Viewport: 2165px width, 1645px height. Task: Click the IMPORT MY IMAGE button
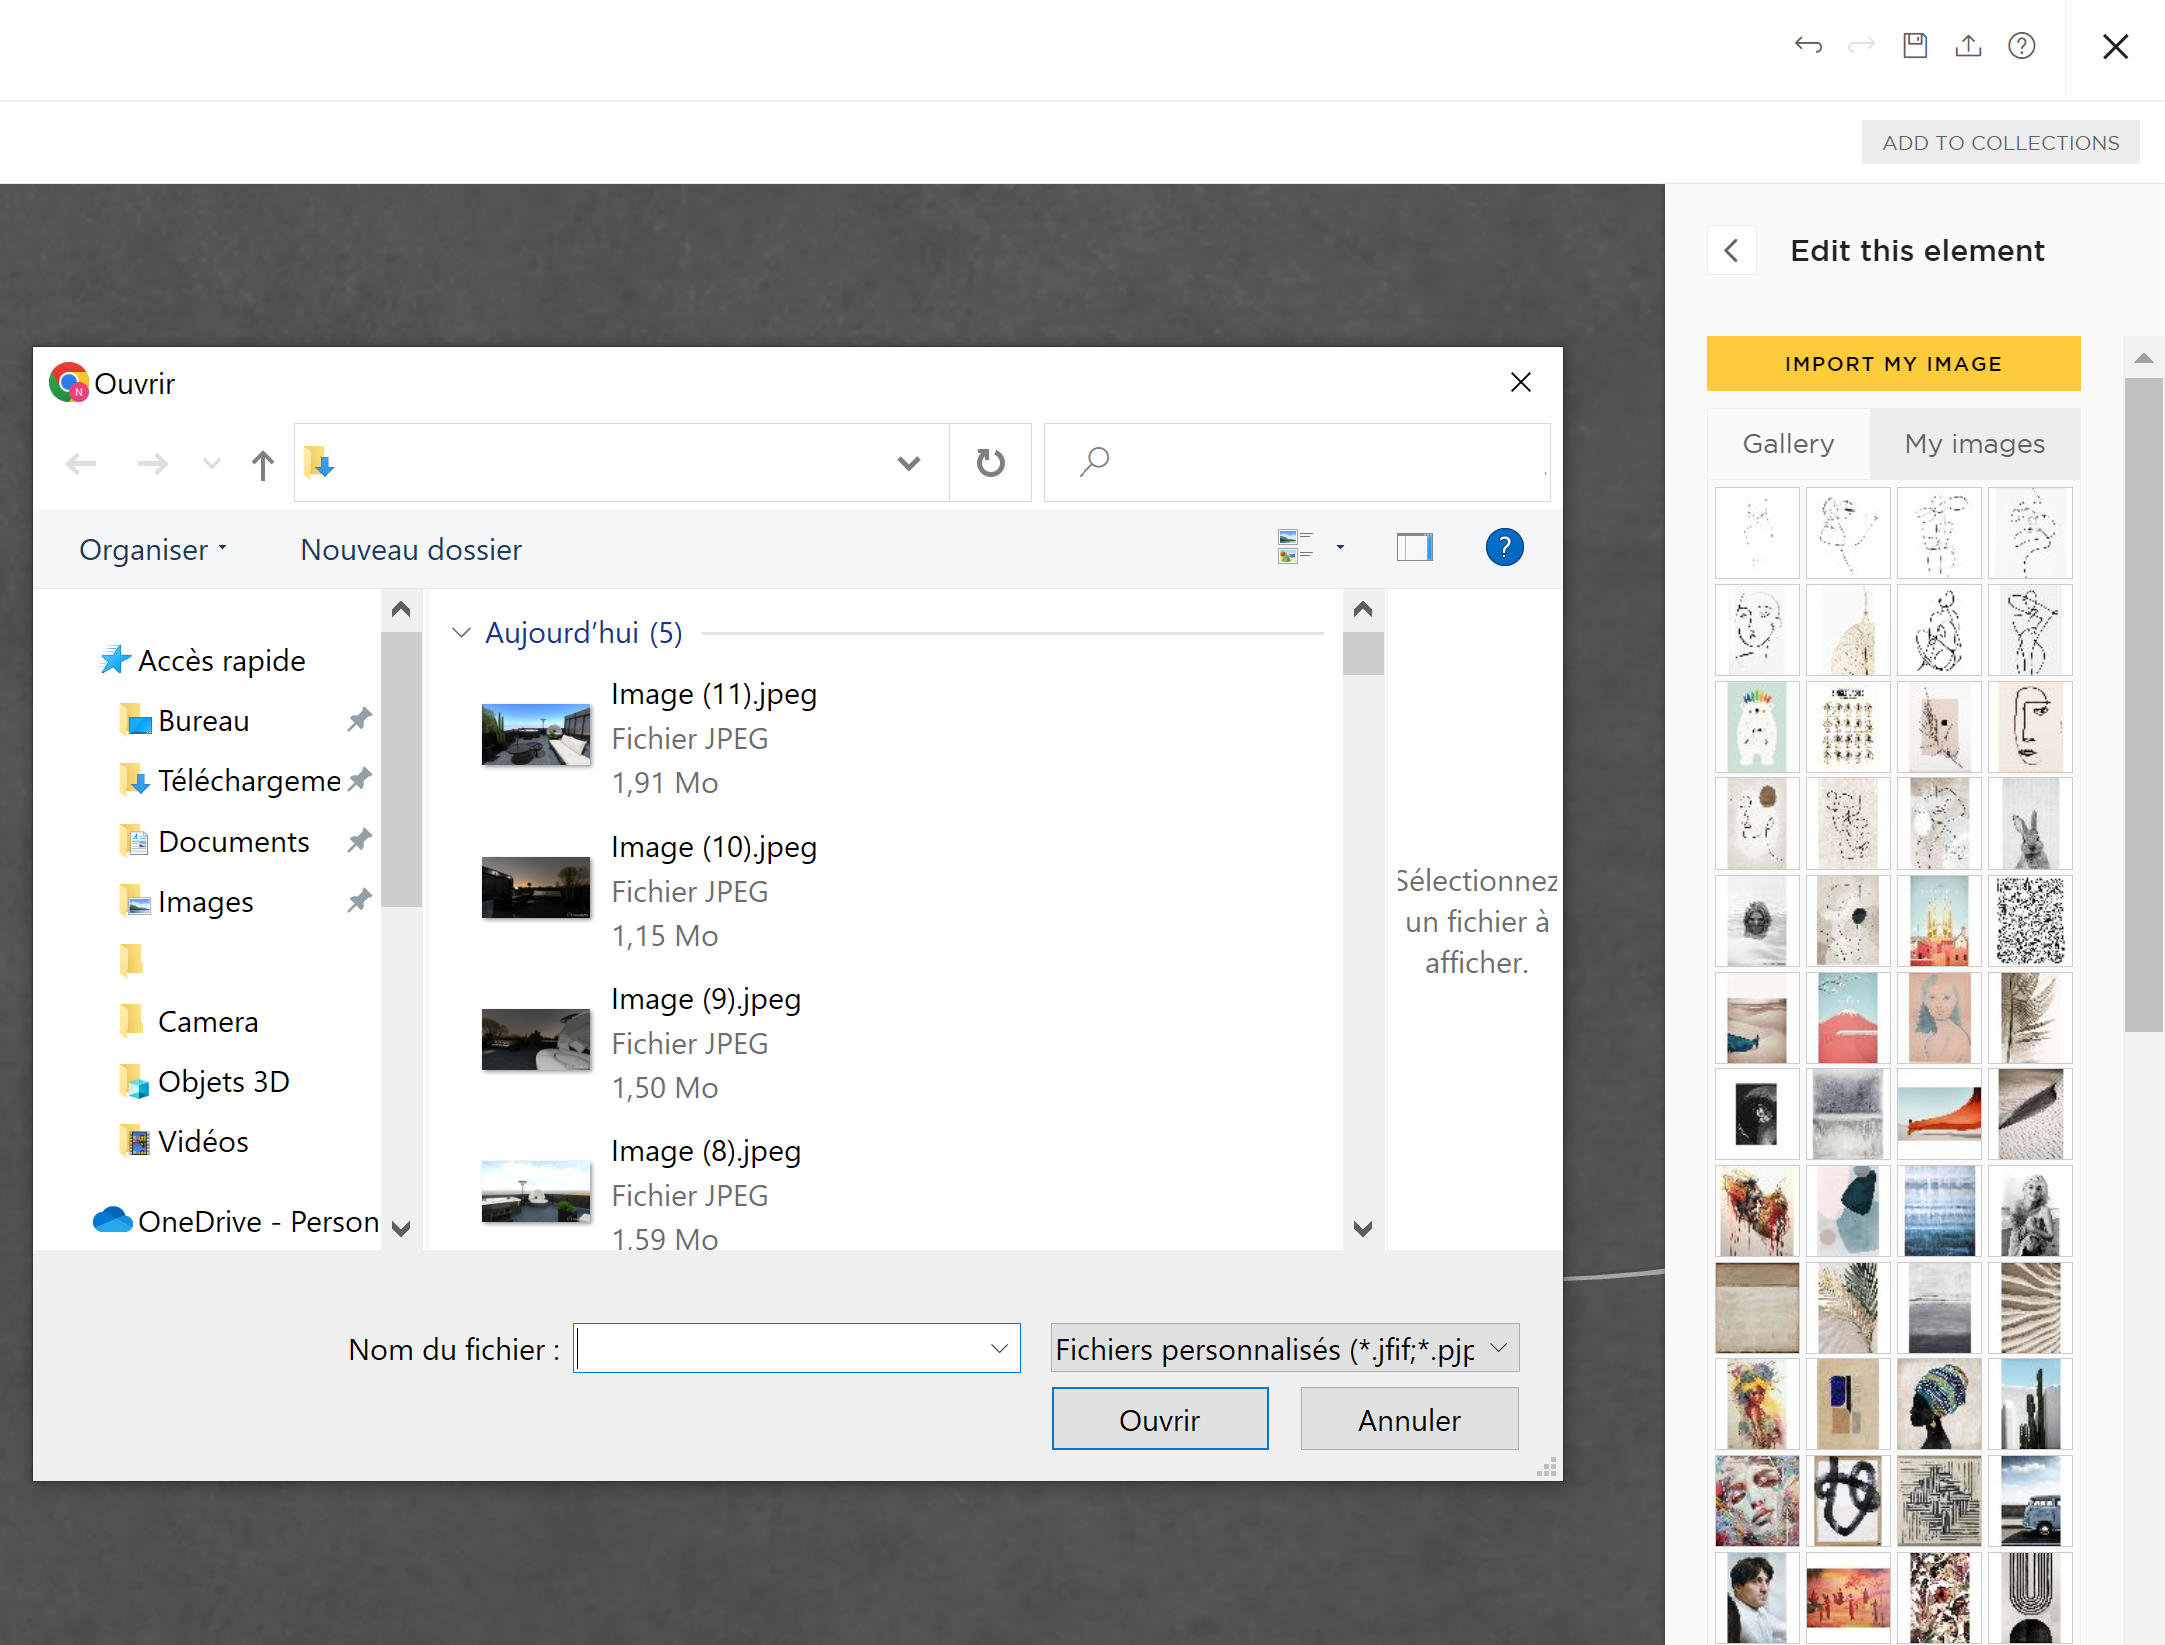(1893, 364)
